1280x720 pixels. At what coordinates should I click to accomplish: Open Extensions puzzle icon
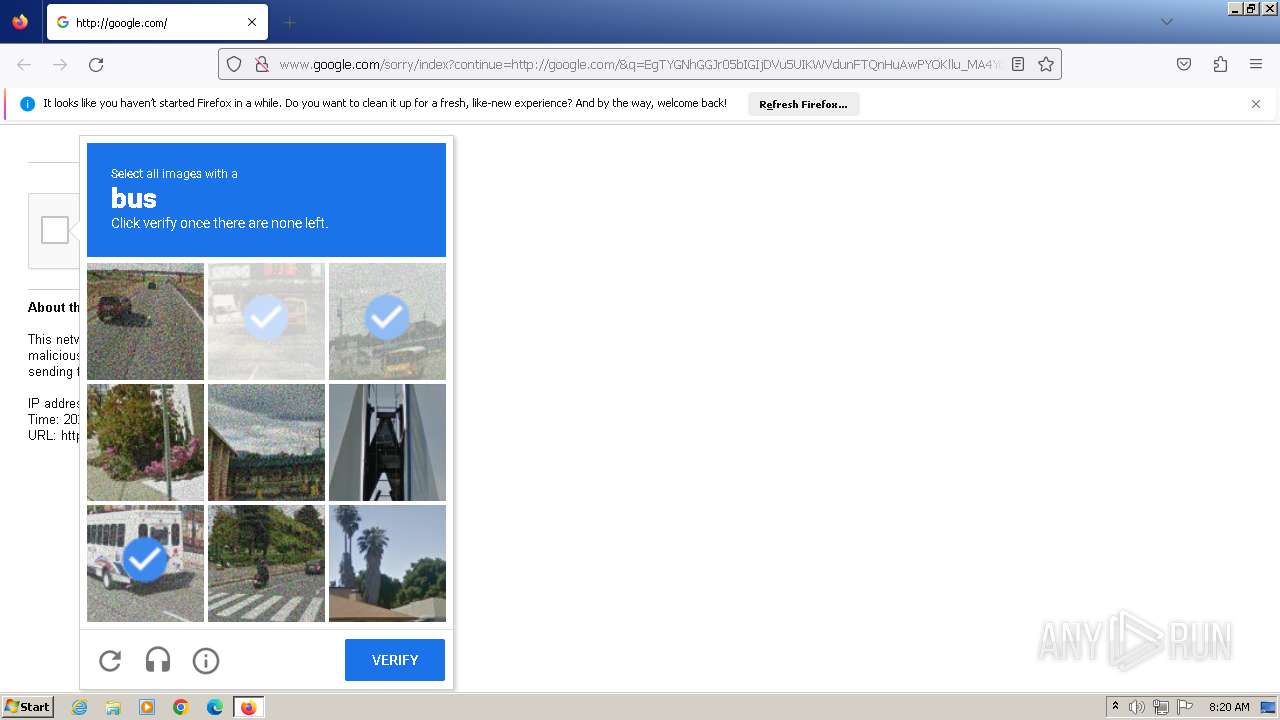(x=1220, y=64)
